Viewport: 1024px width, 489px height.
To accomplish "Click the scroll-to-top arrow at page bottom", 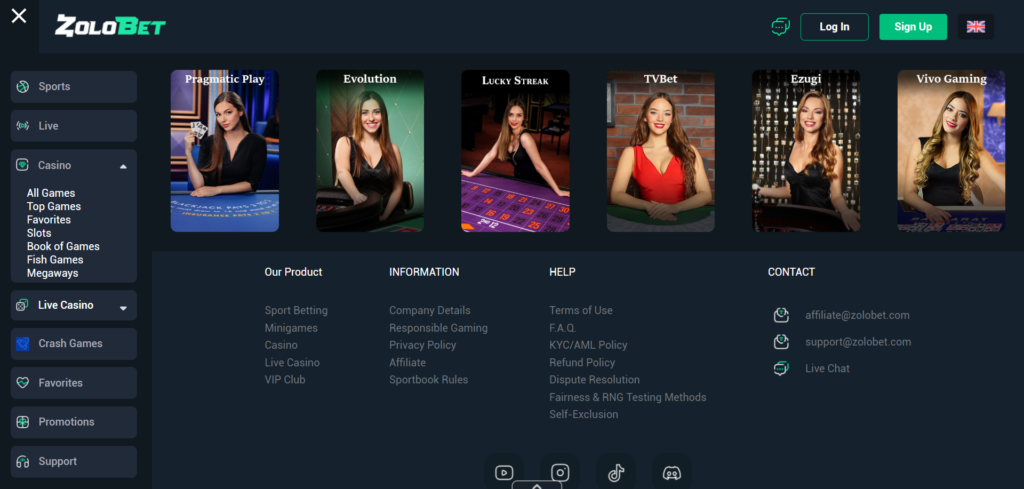I will tap(537, 484).
